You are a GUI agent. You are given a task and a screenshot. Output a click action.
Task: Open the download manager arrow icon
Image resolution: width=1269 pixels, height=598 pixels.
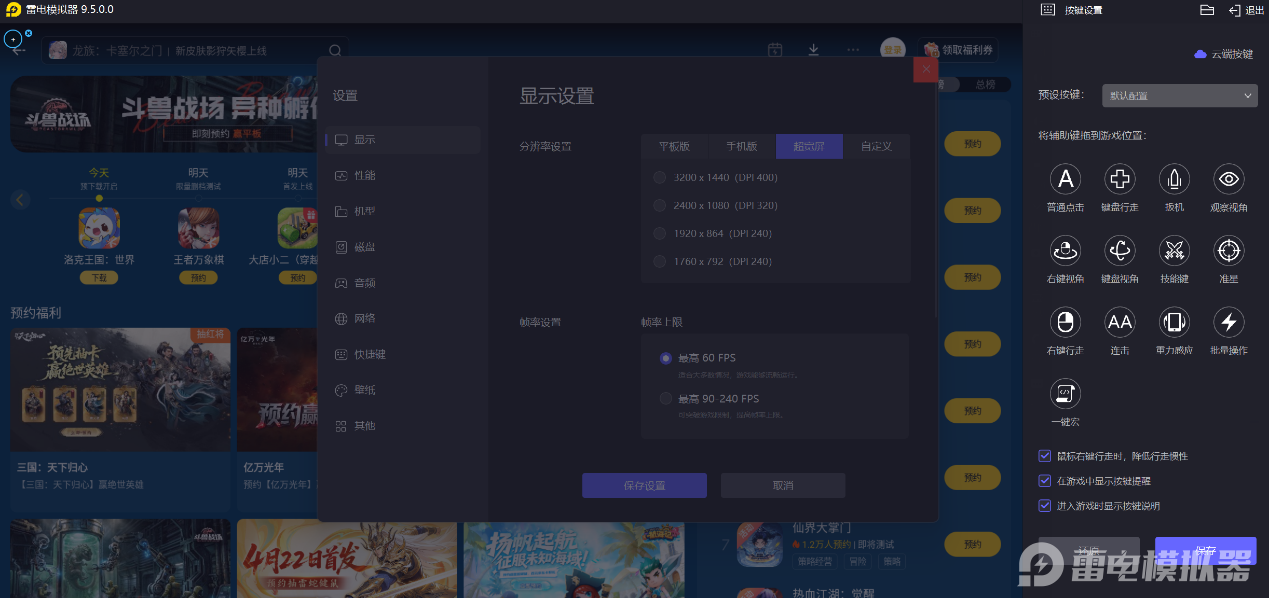click(814, 50)
